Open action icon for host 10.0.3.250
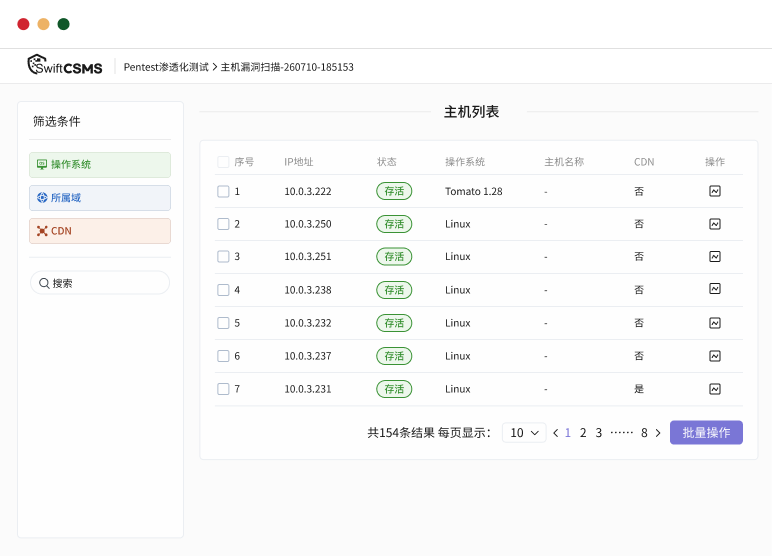 tap(714, 224)
